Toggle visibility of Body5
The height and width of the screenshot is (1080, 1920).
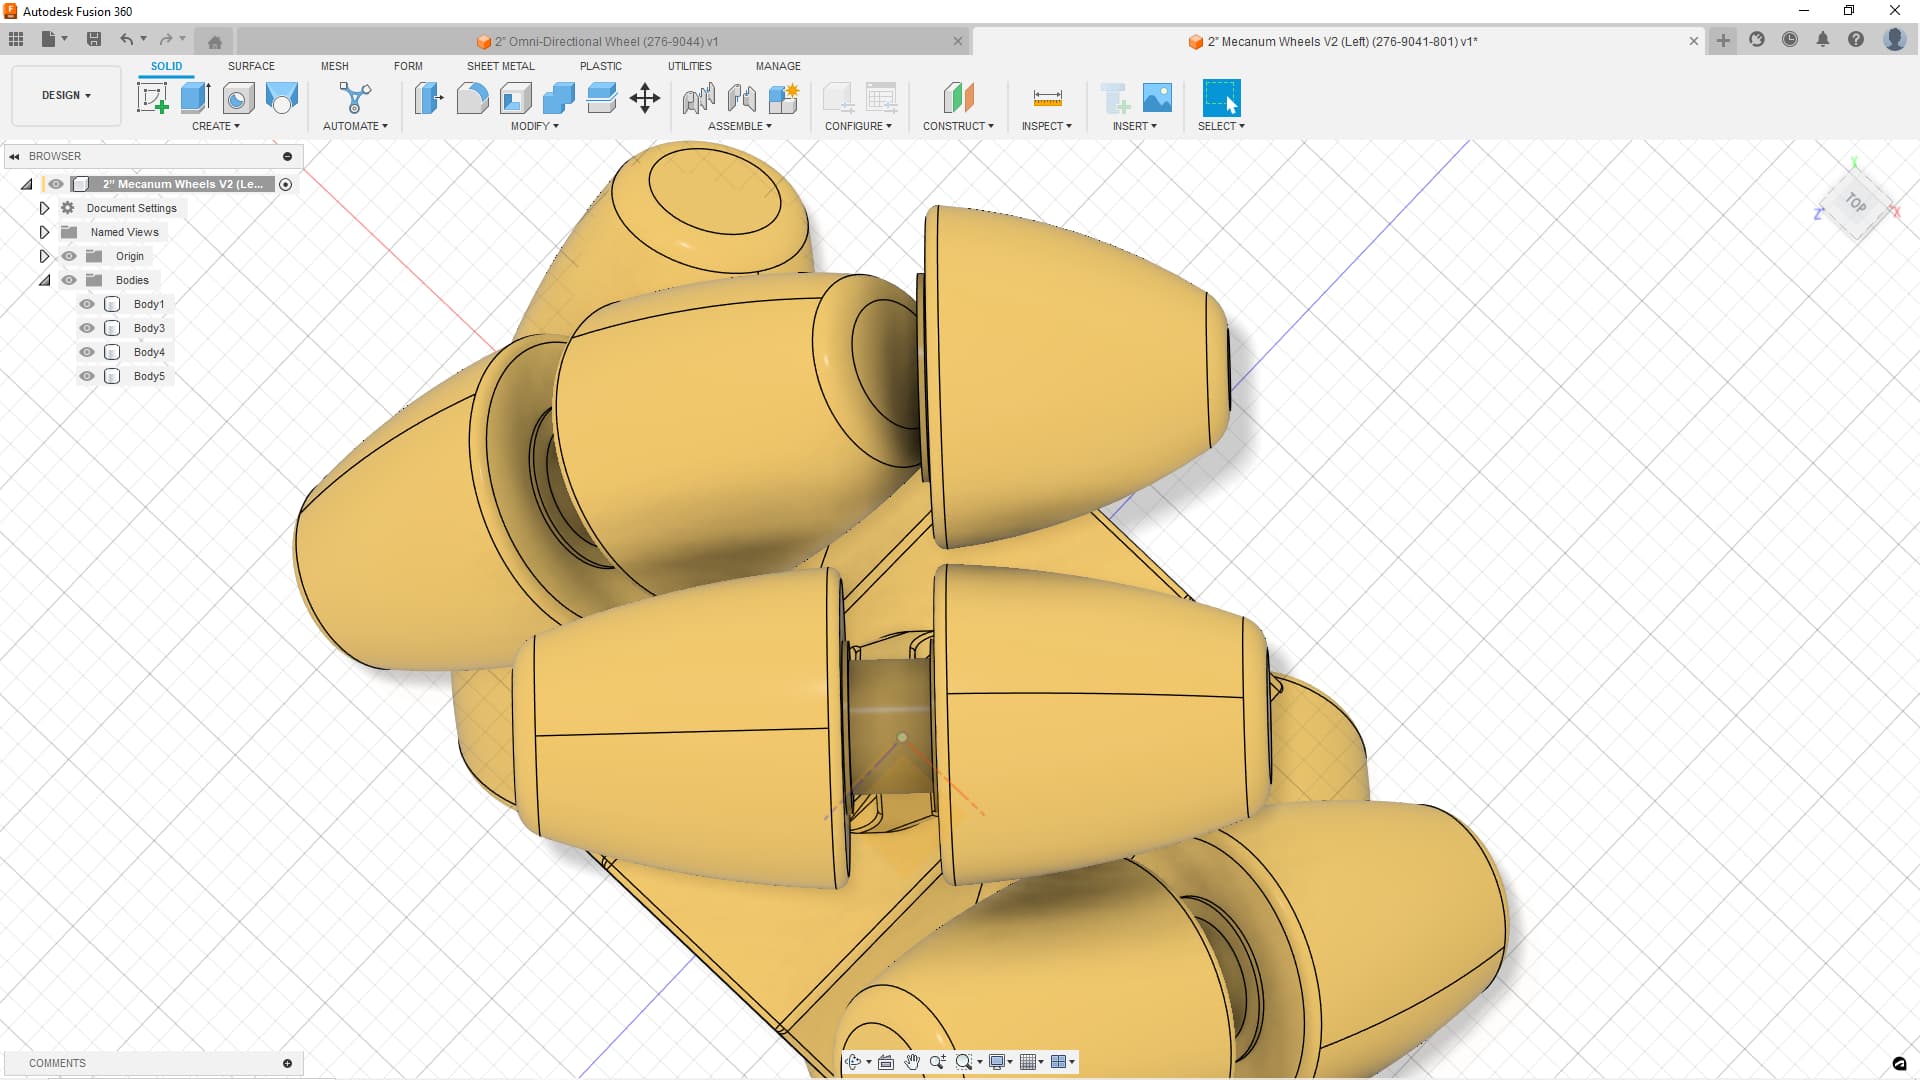87,376
